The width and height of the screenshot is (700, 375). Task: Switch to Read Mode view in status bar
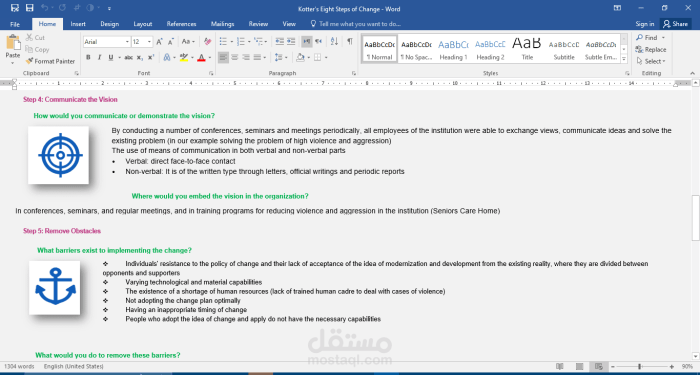pyautogui.click(x=560, y=367)
